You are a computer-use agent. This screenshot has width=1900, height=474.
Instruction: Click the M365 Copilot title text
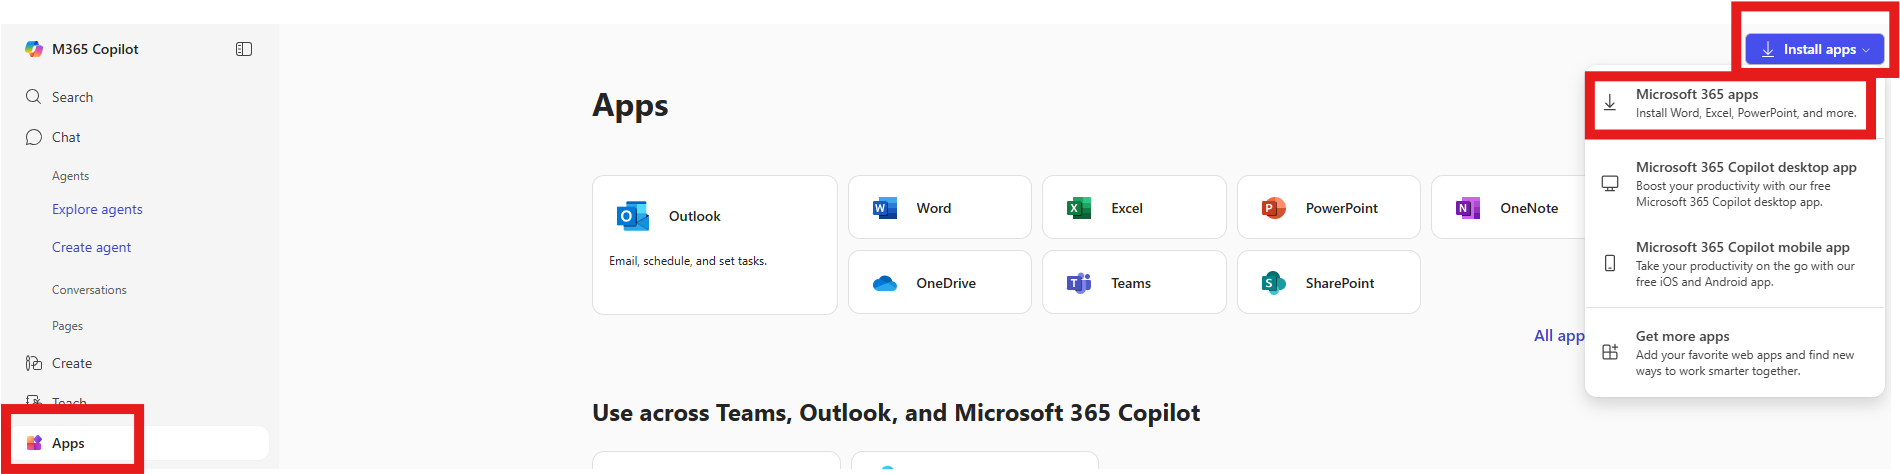click(x=95, y=49)
